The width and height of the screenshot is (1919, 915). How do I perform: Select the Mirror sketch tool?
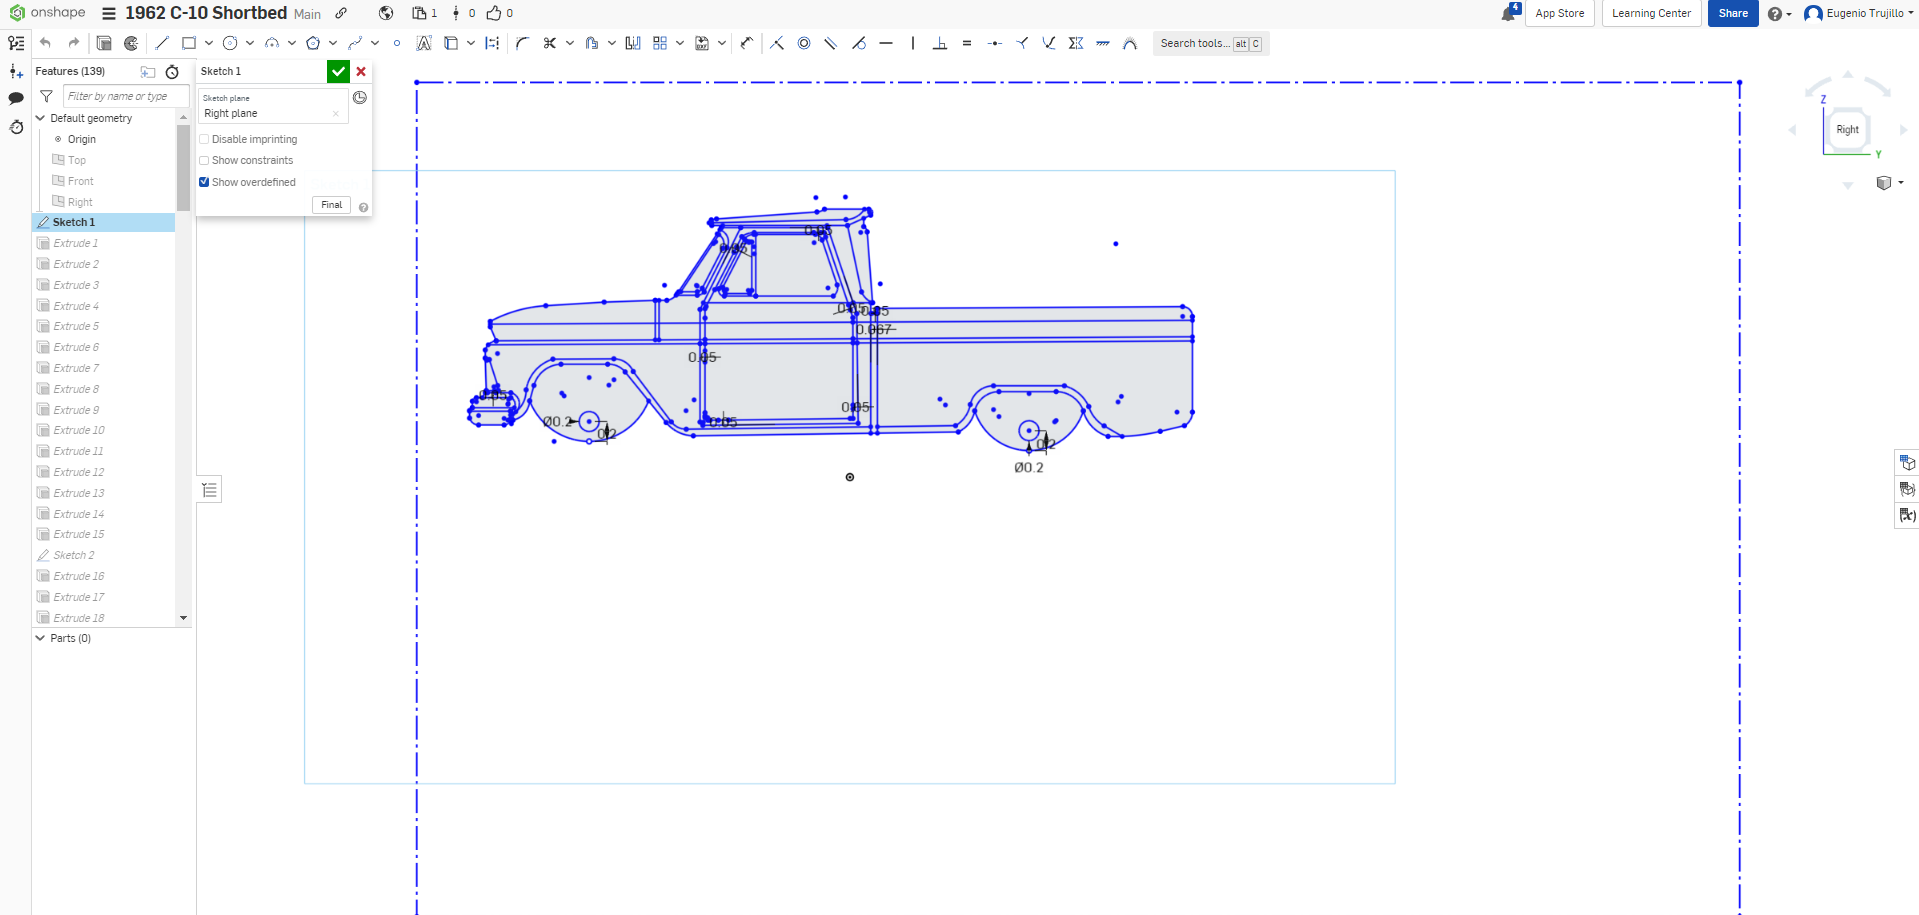pos(633,43)
